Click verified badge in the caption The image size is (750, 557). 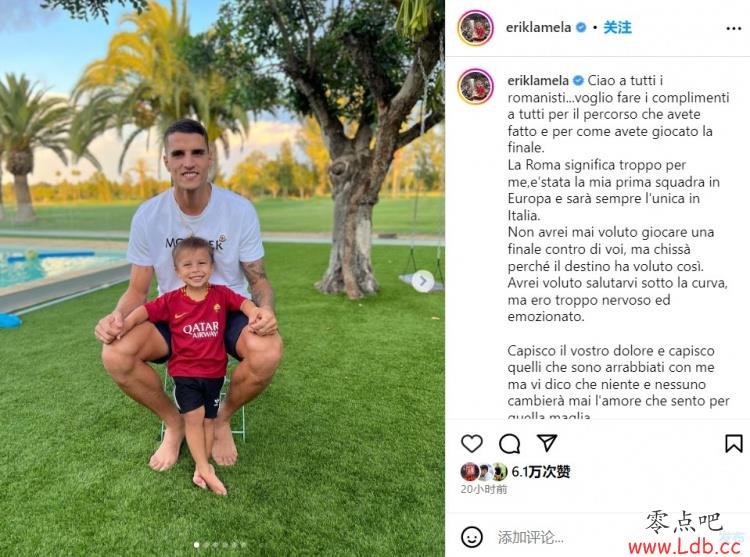tap(578, 80)
